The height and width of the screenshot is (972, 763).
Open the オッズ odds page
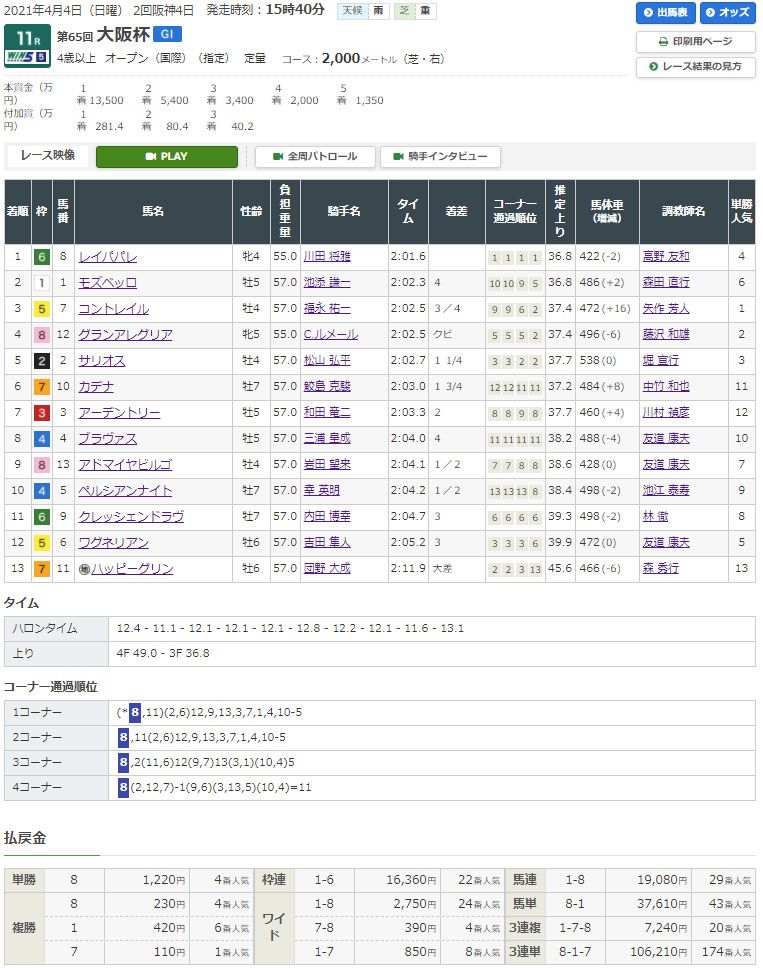(x=727, y=13)
